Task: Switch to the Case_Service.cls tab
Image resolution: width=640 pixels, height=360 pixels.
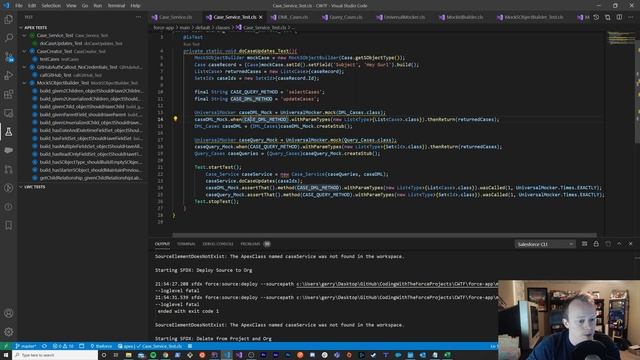Action: 176,17
